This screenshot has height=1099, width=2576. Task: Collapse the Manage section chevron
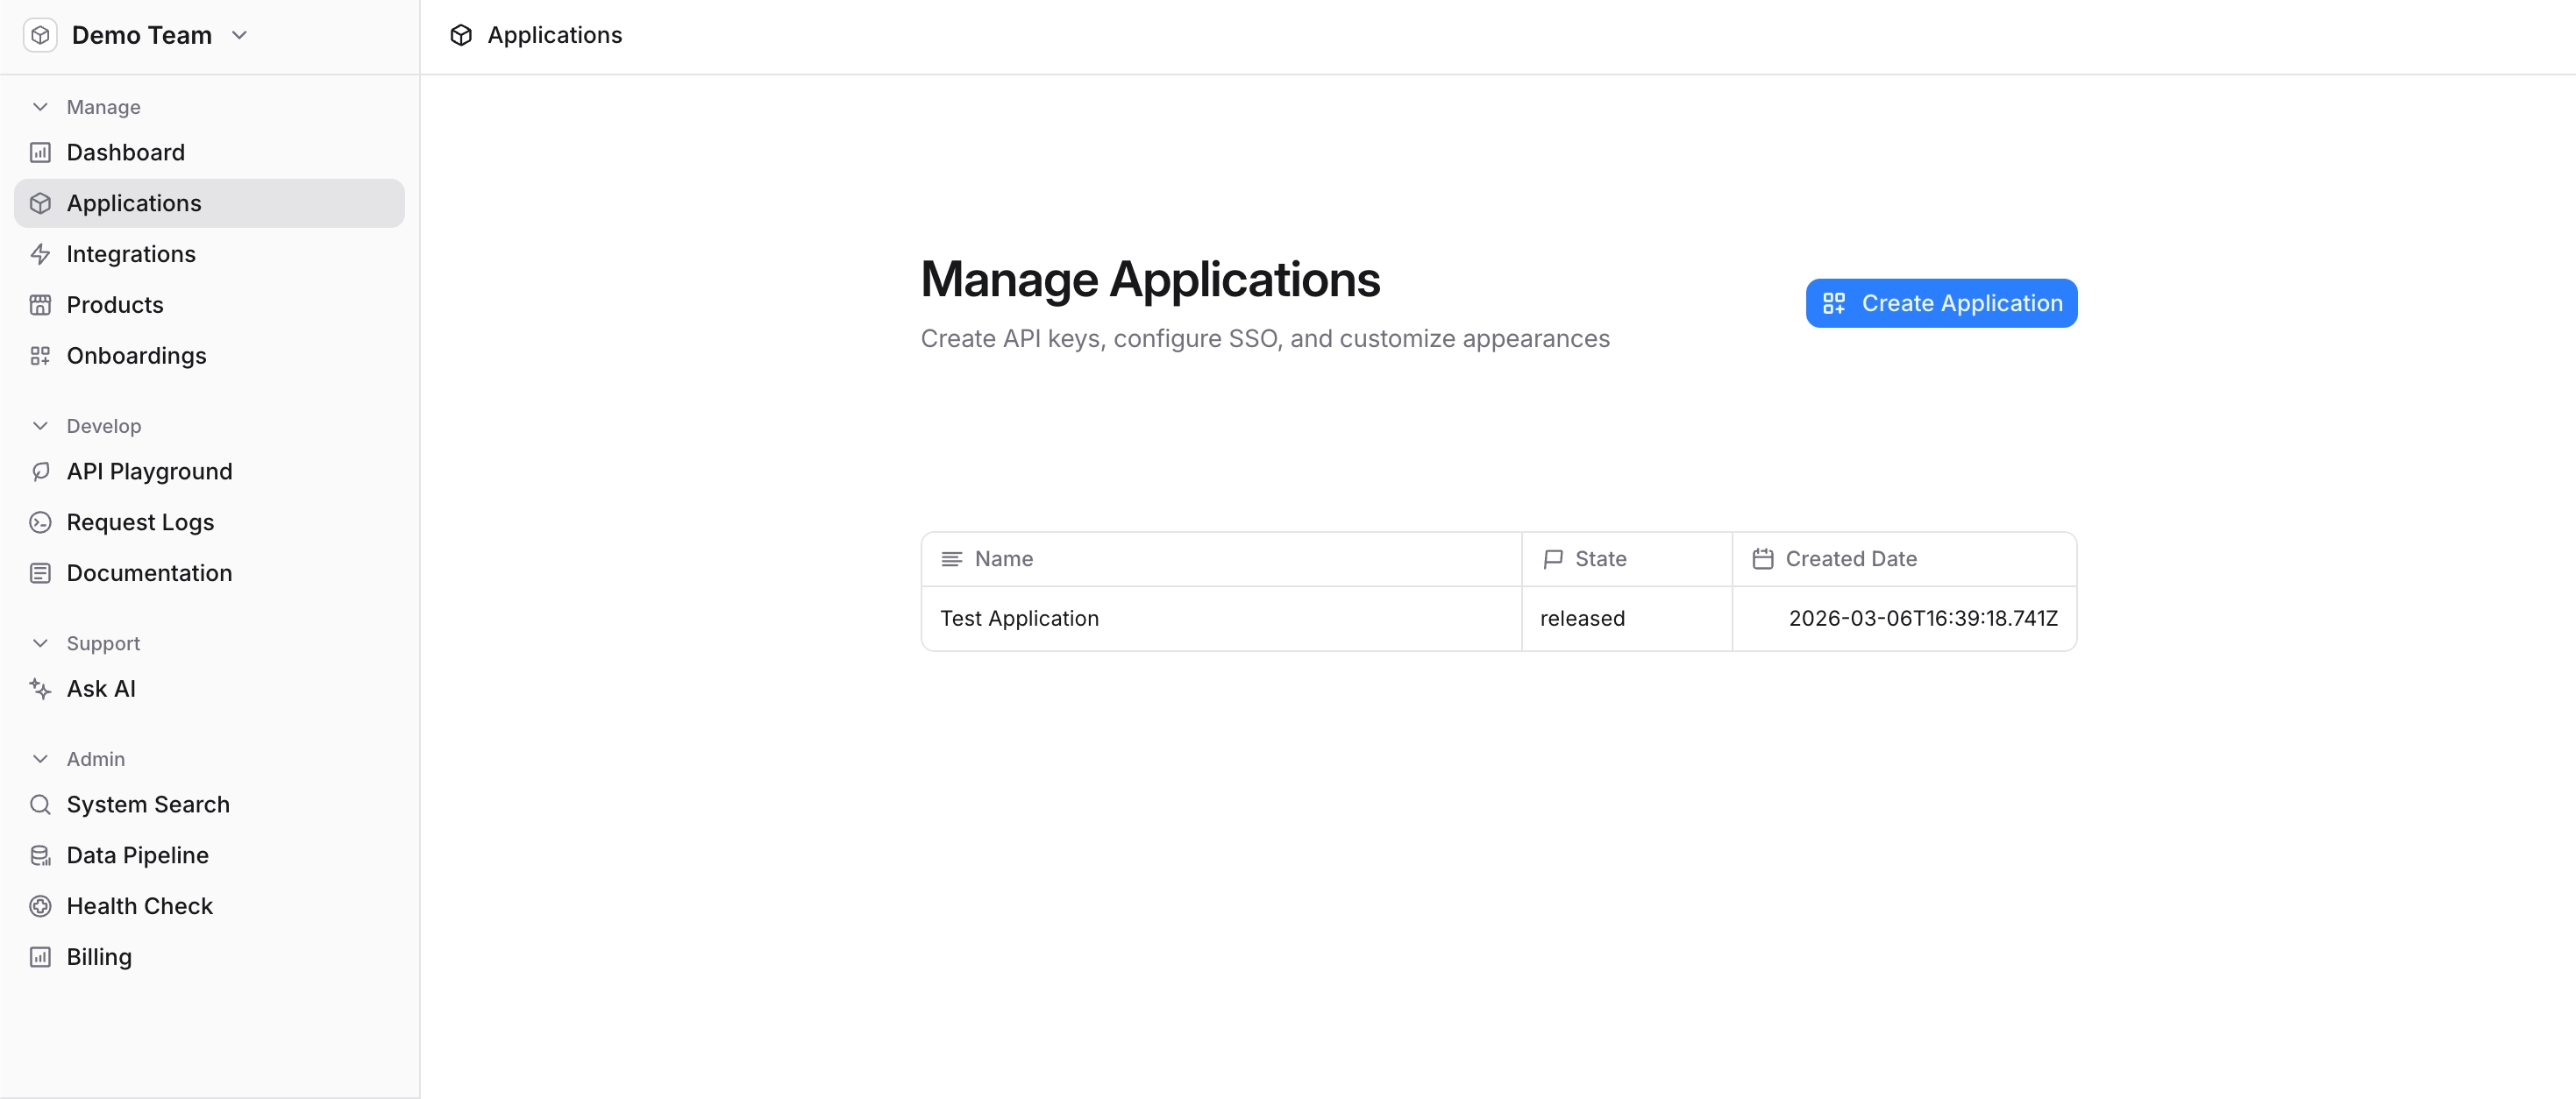coord(40,107)
